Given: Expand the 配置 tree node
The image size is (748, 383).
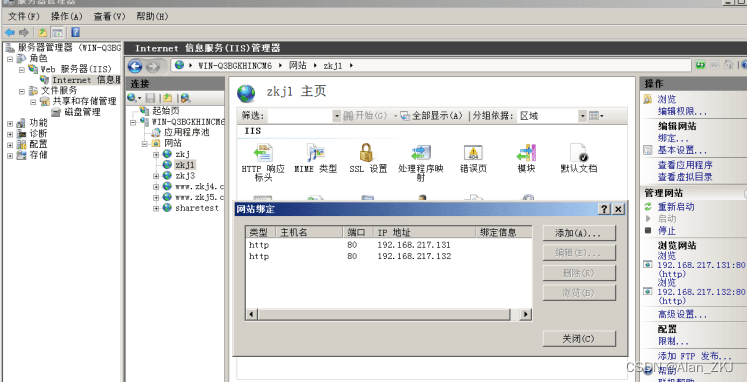Looking at the screenshot, I should (x=10, y=145).
